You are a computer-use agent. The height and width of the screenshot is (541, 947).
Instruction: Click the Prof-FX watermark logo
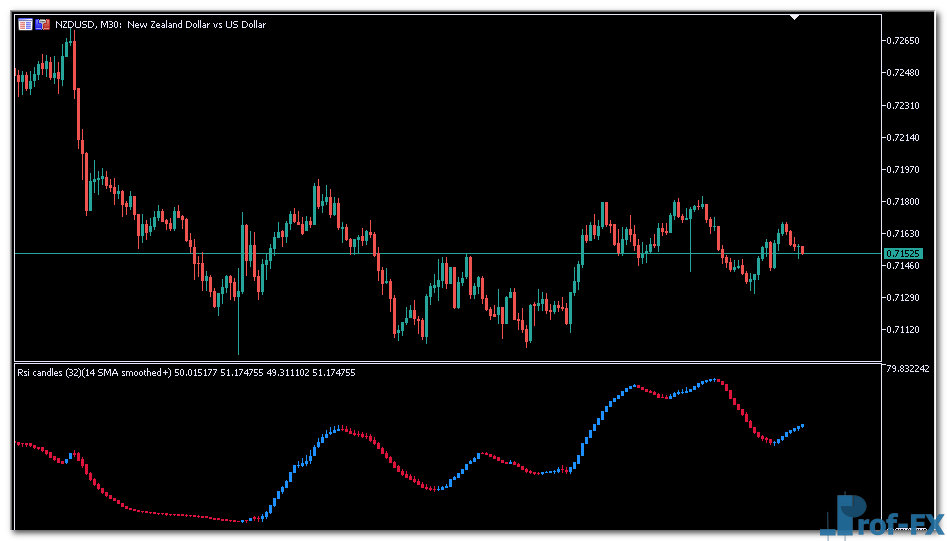(x=880, y=517)
